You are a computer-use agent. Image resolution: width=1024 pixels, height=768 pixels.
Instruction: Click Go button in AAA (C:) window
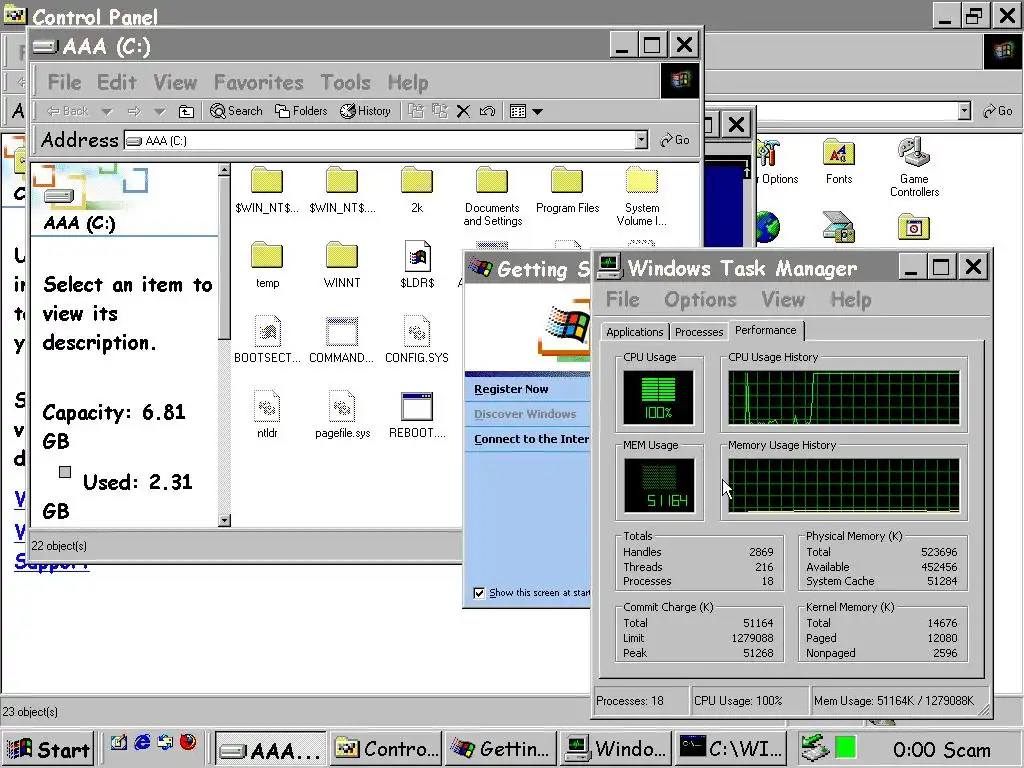(675, 140)
